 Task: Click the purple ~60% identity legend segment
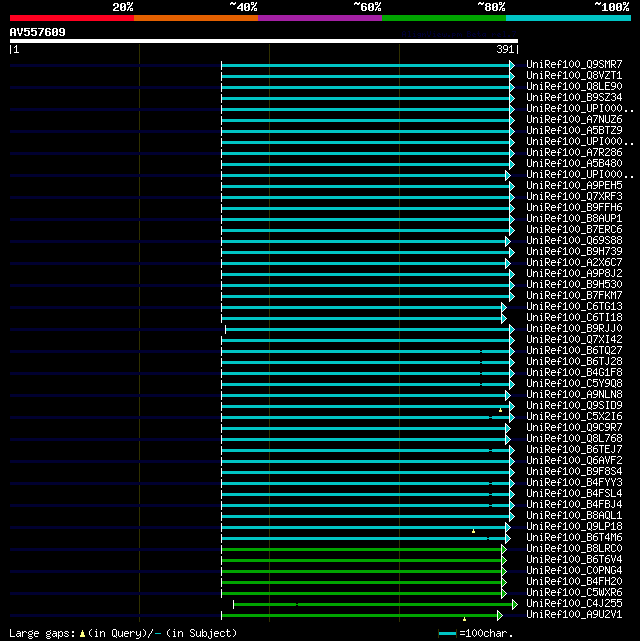point(320,18)
